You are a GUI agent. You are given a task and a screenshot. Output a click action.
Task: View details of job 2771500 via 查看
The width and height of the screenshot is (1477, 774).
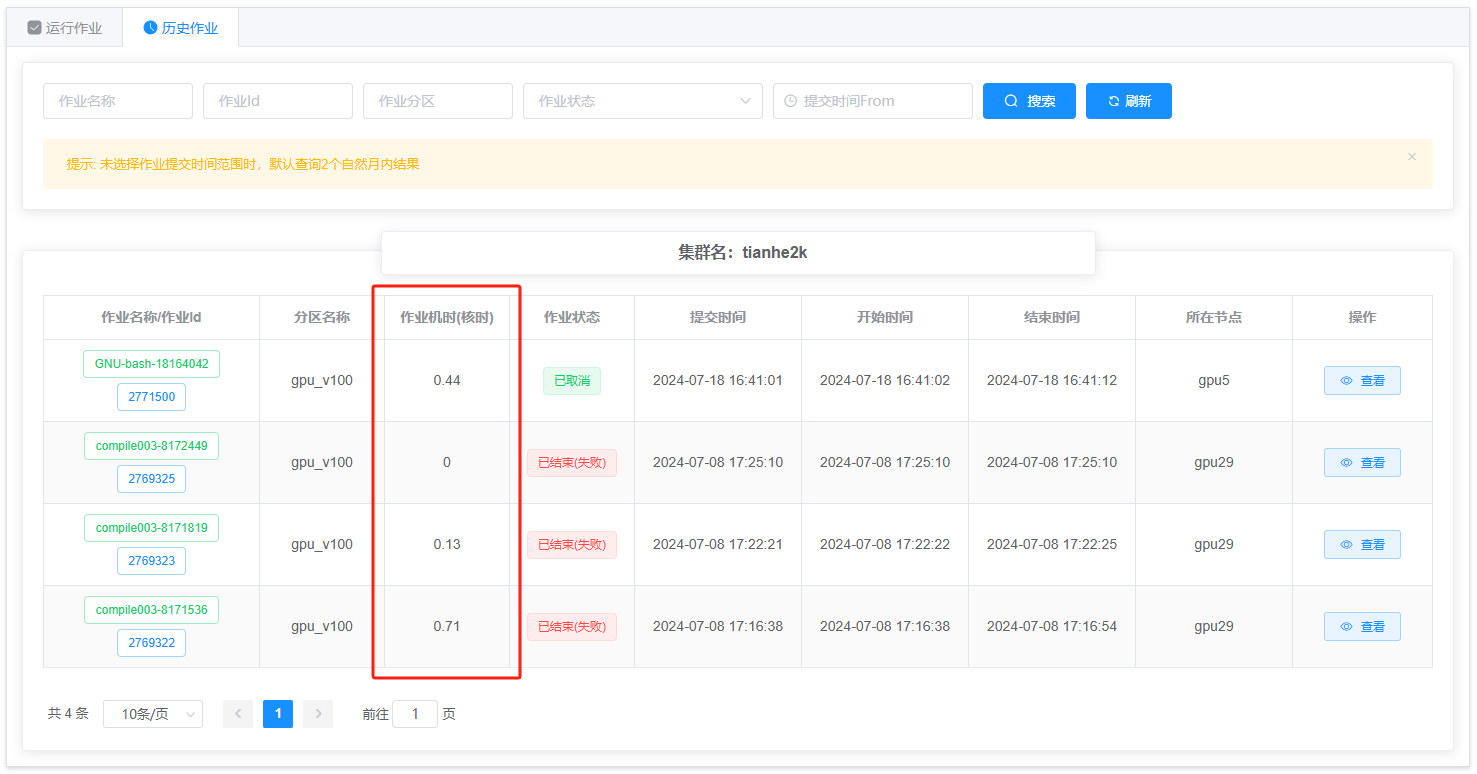(1362, 381)
